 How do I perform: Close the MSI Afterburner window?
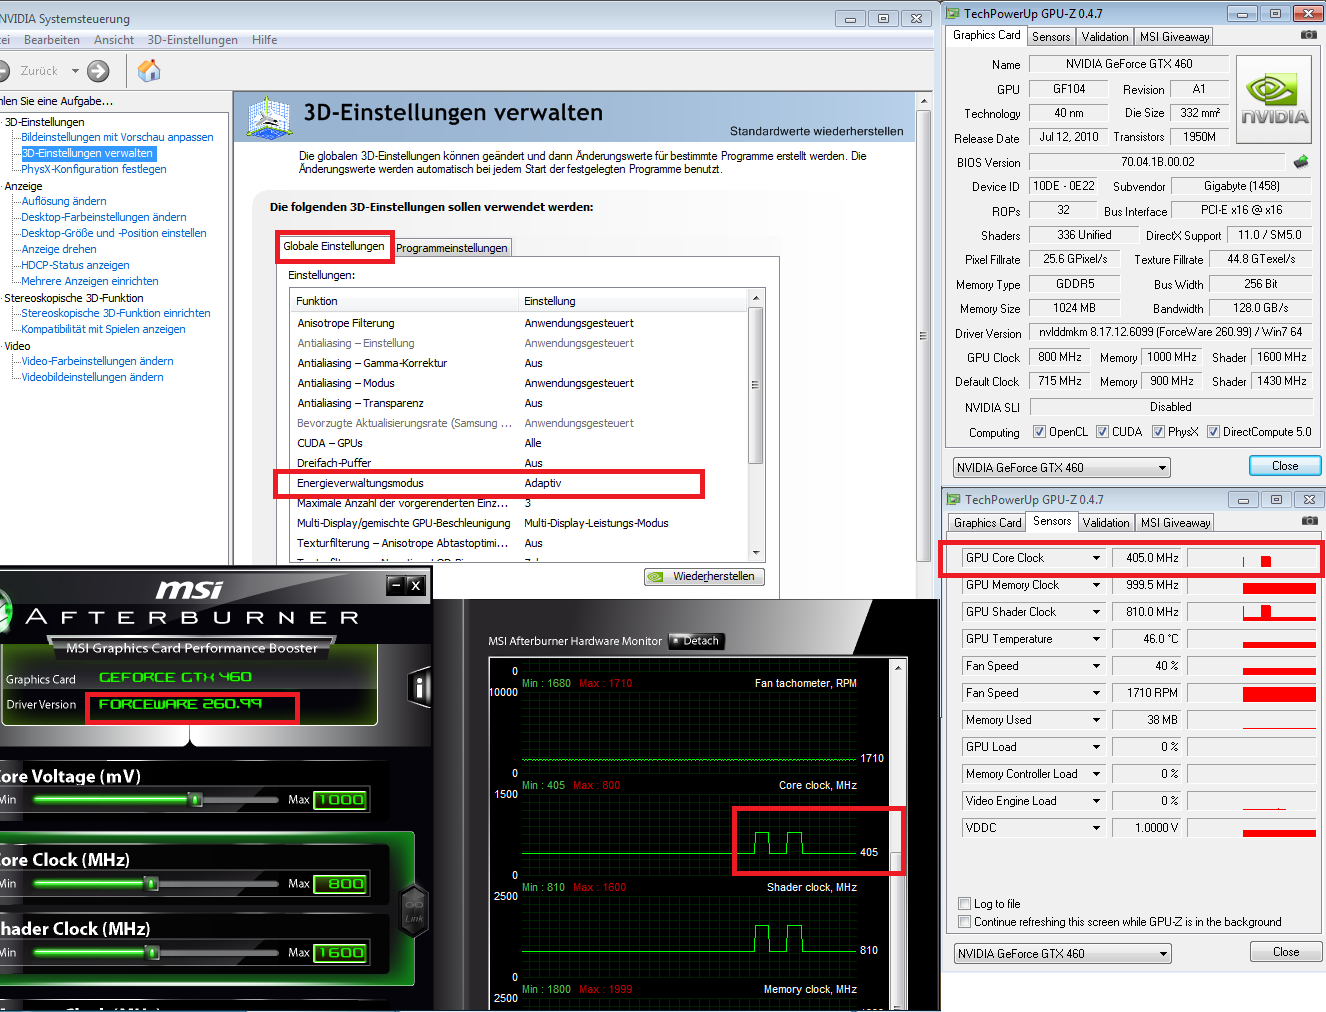click(x=416, y=585)
